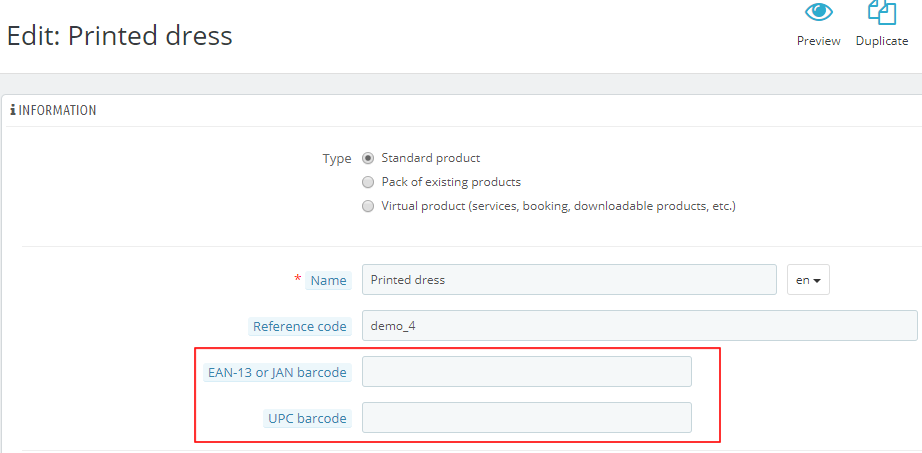Click into the Name input field
Viewport: 922px width, 453px height.
pos(569,280)
